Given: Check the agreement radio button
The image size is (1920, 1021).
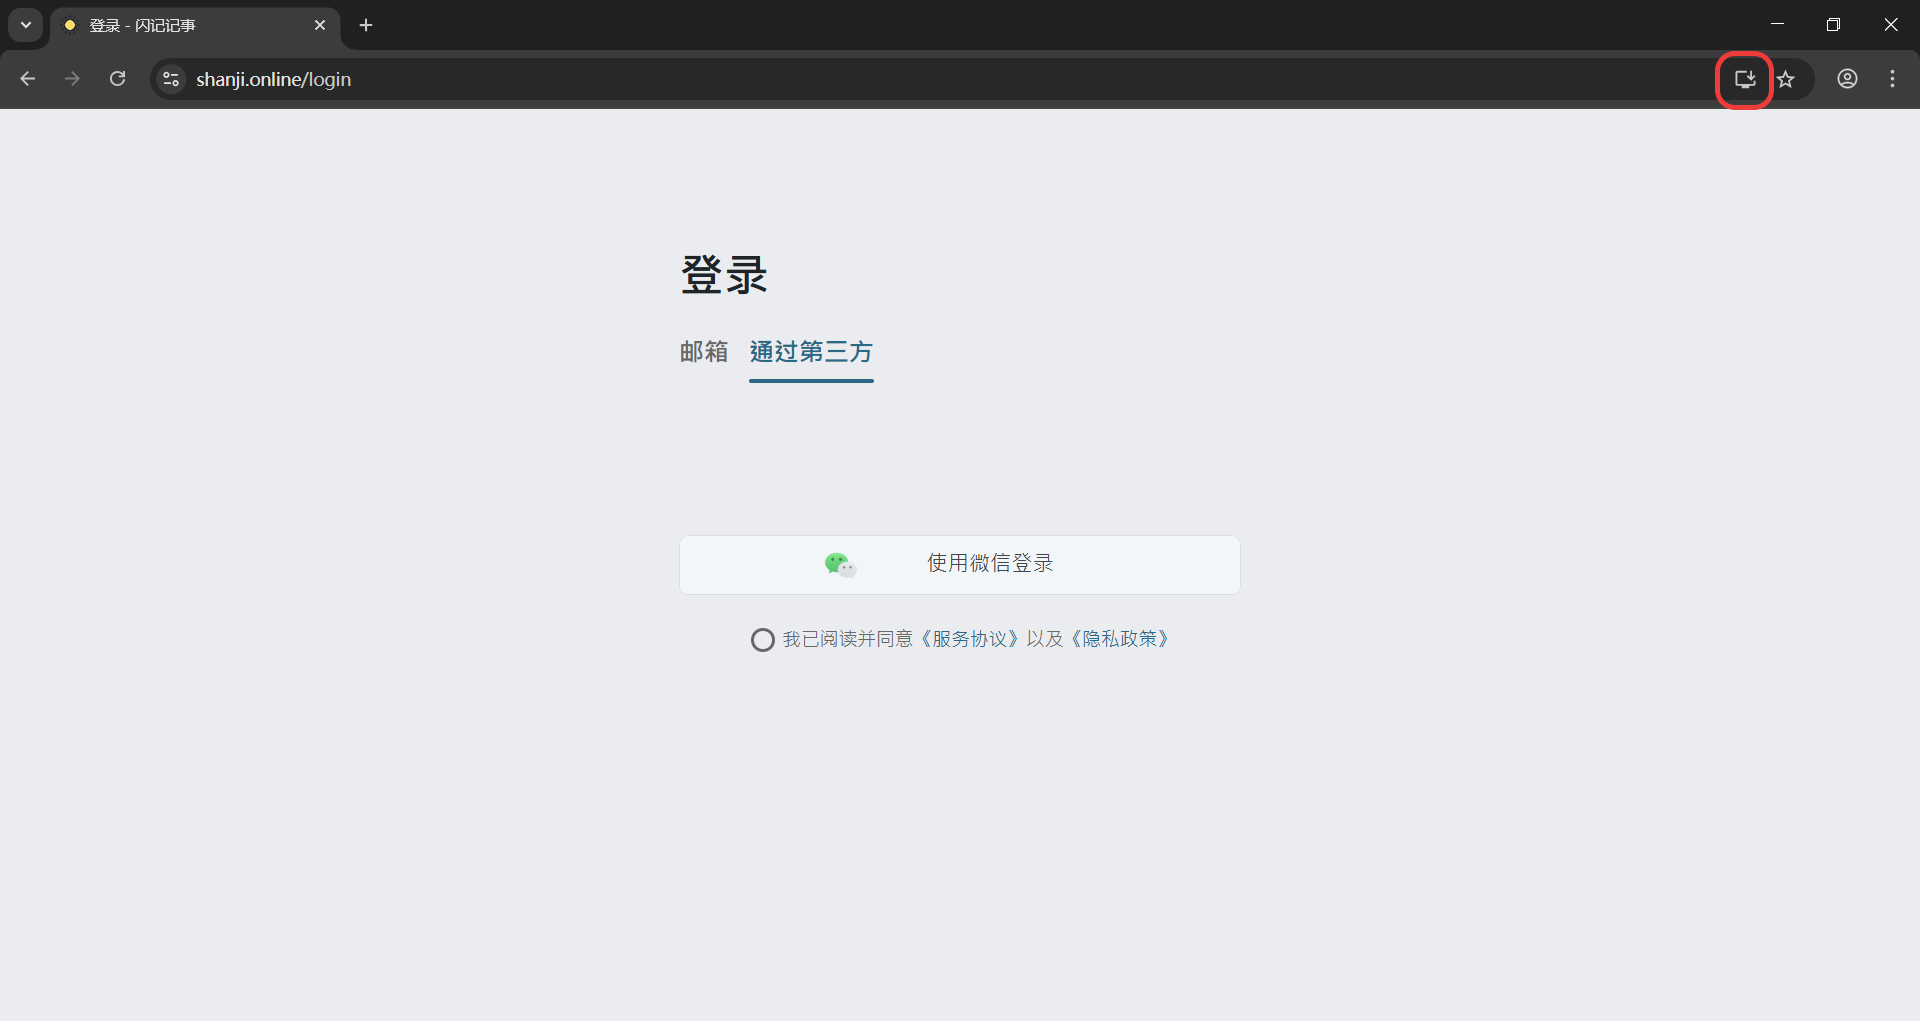Looking at the screenshot, I should pyautogui.click(x=762, y=640).
